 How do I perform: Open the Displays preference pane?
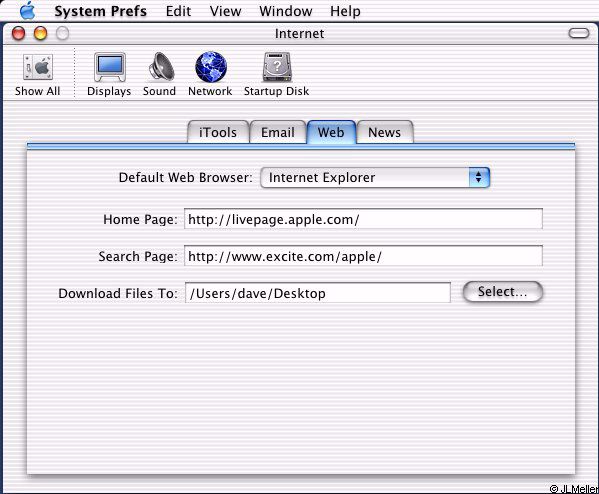pos(110,67)
